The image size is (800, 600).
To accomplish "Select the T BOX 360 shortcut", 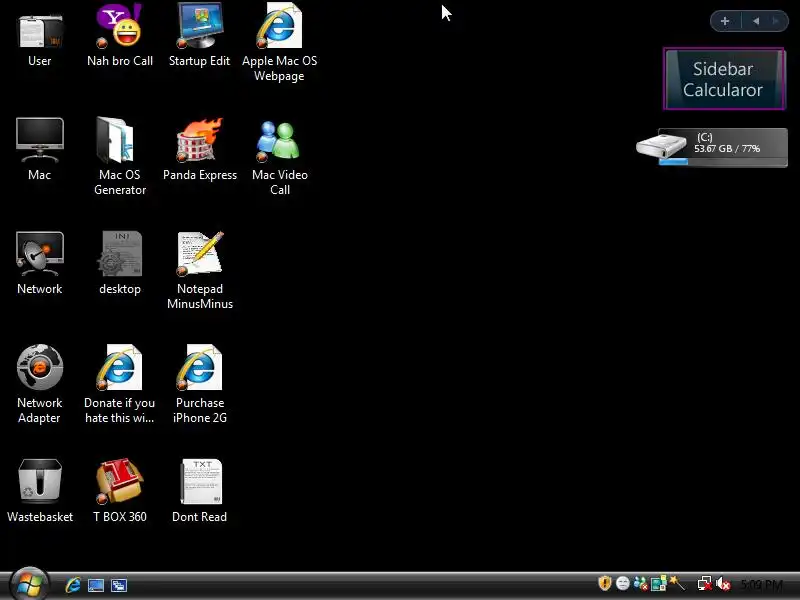I will 119,491.
